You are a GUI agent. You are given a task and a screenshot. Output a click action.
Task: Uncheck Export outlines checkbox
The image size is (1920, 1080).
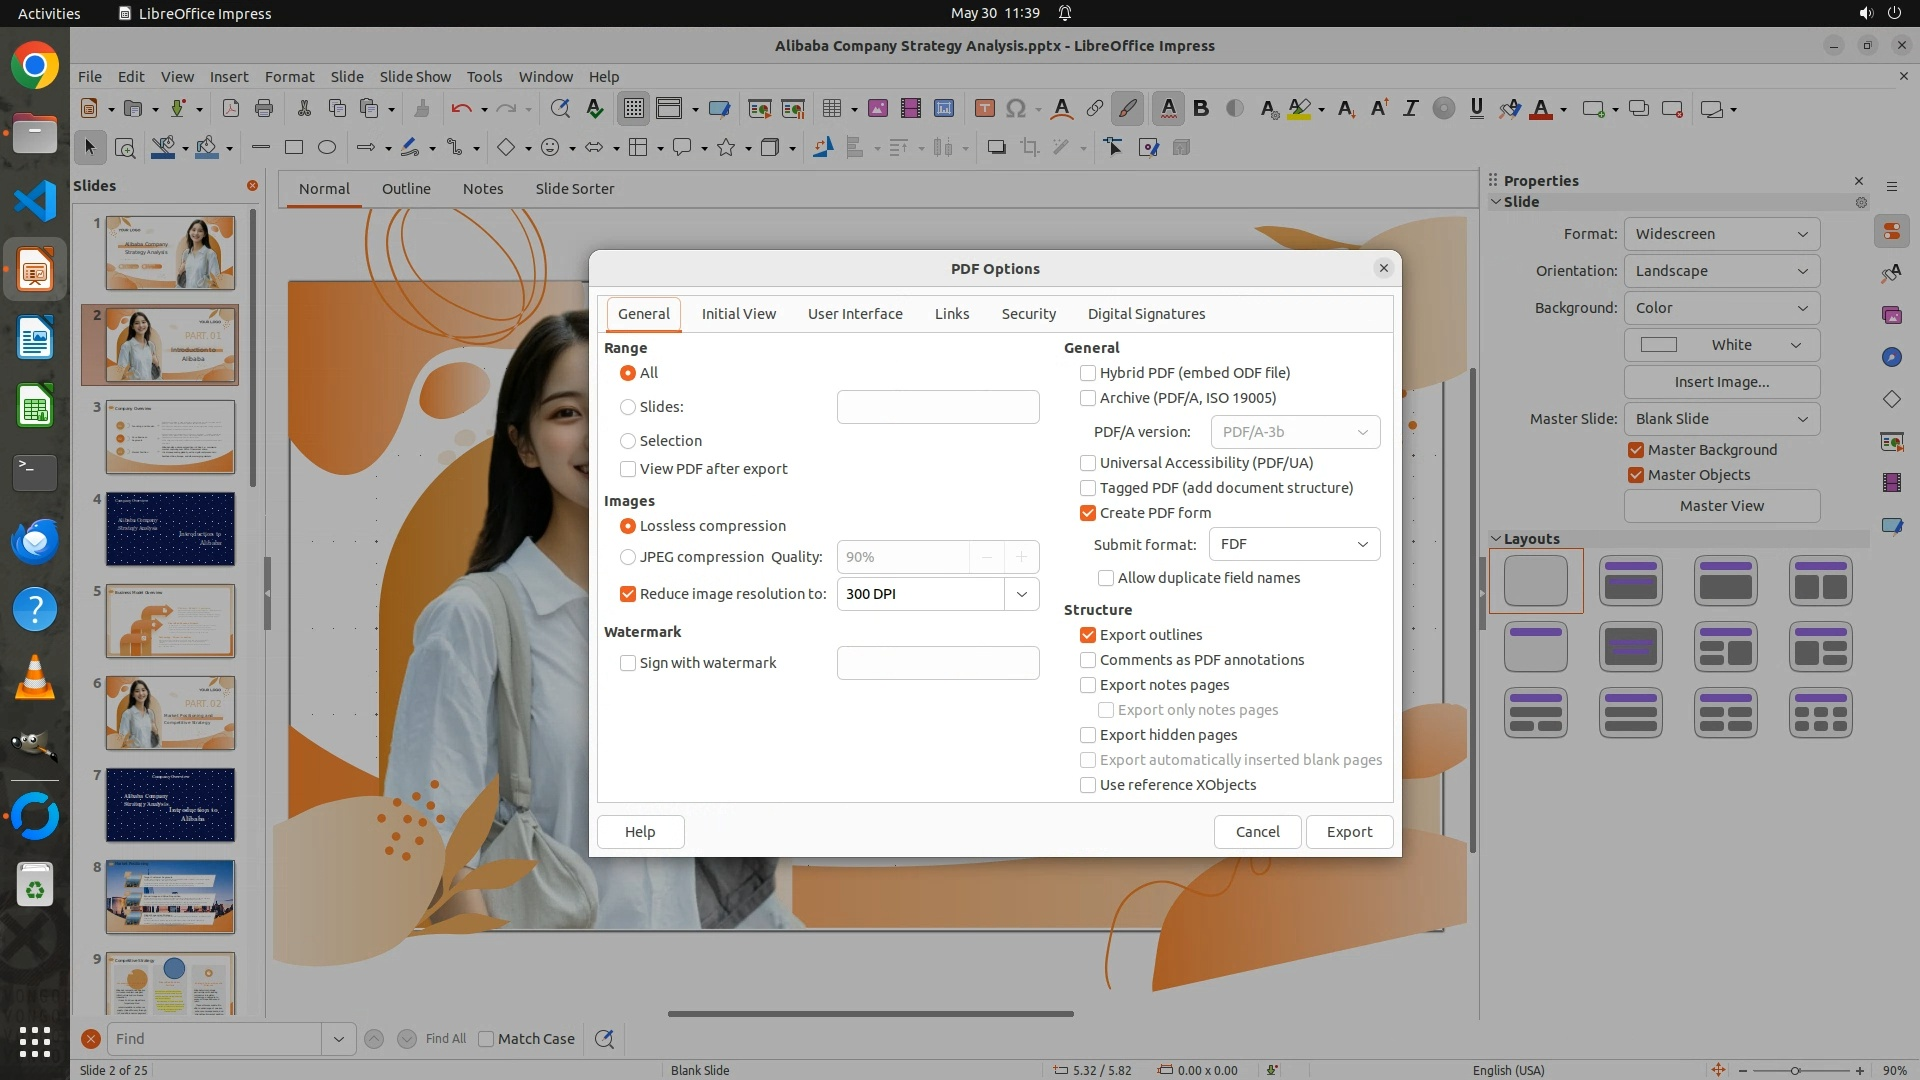click(1088, 635)
